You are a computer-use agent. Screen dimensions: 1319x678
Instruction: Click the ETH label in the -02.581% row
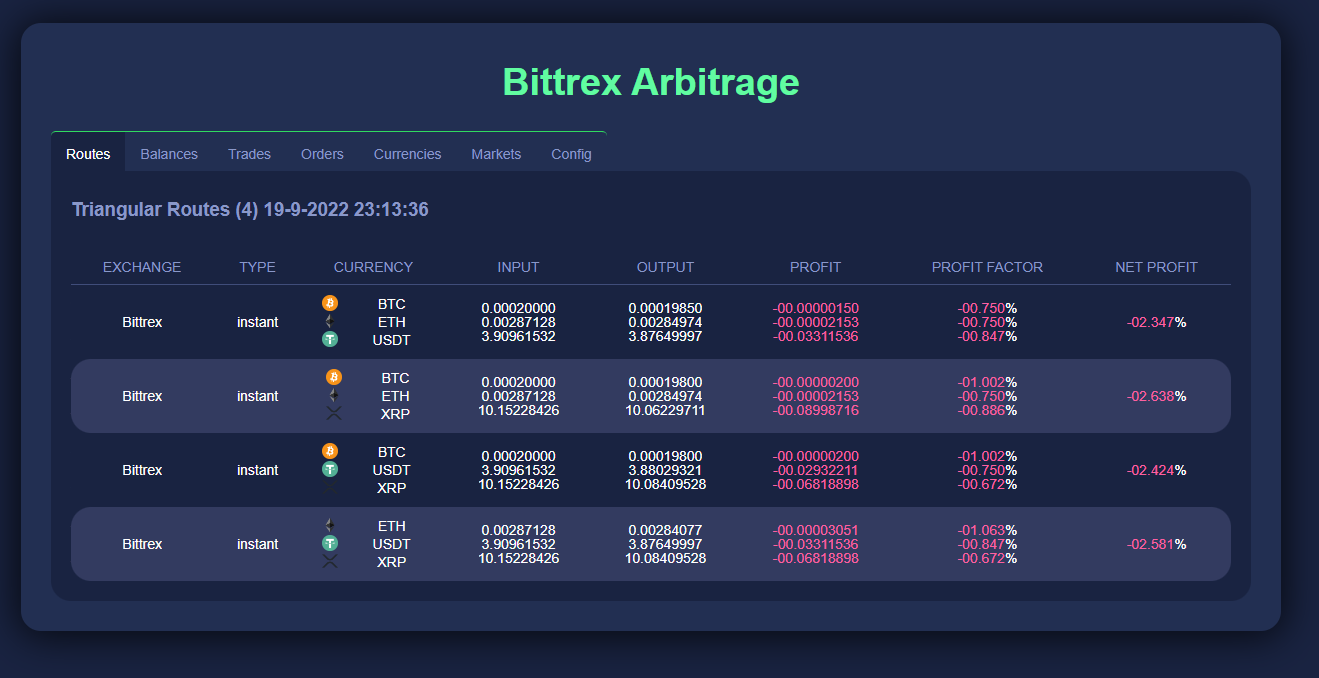[x=391, y=526]
